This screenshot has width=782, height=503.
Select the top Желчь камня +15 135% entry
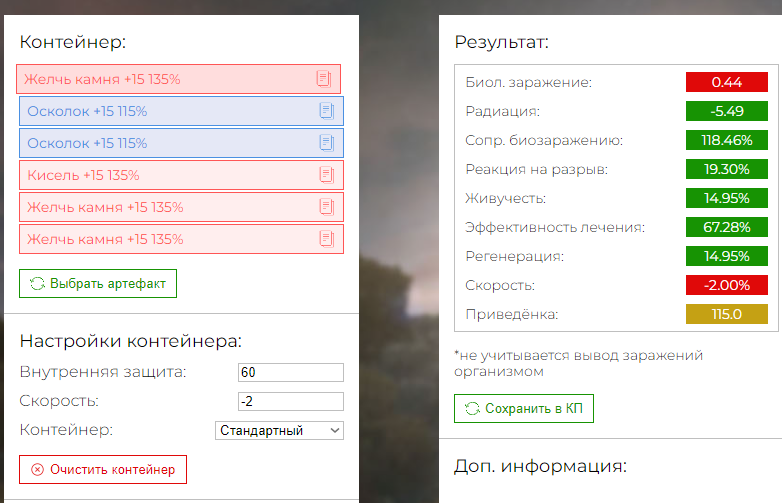(179, 79)
